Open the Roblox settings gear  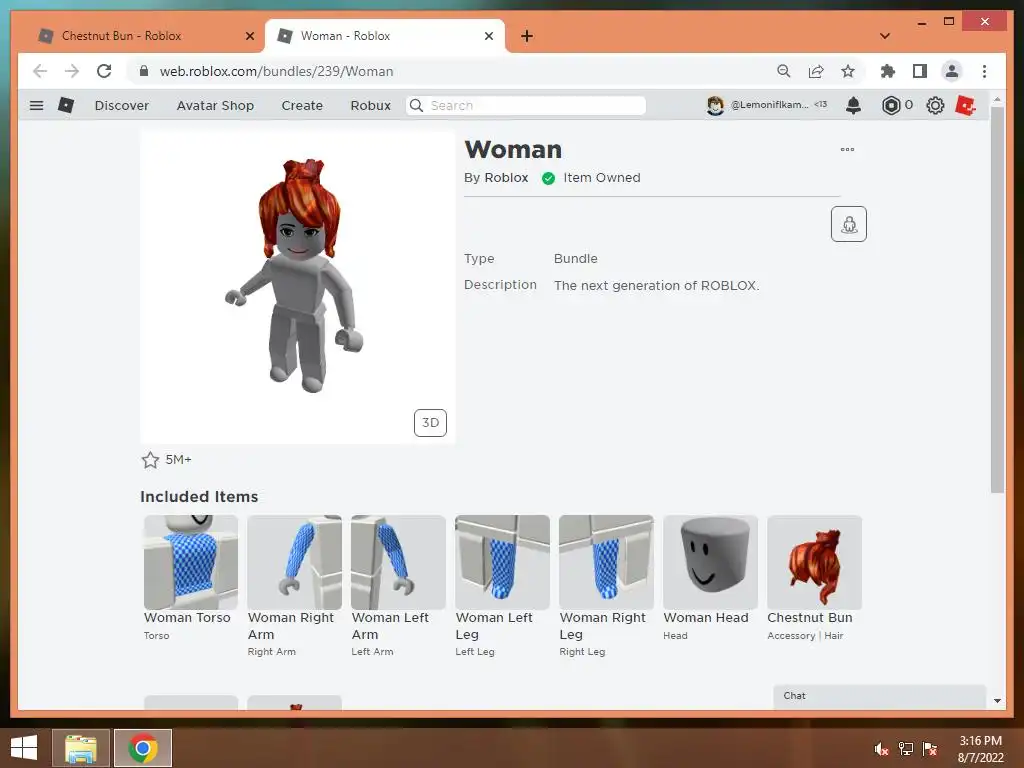coord(935,105)
